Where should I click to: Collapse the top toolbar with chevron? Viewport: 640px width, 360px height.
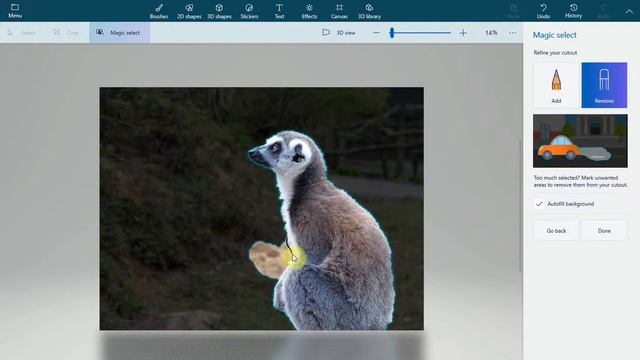[x=629, y=11]
